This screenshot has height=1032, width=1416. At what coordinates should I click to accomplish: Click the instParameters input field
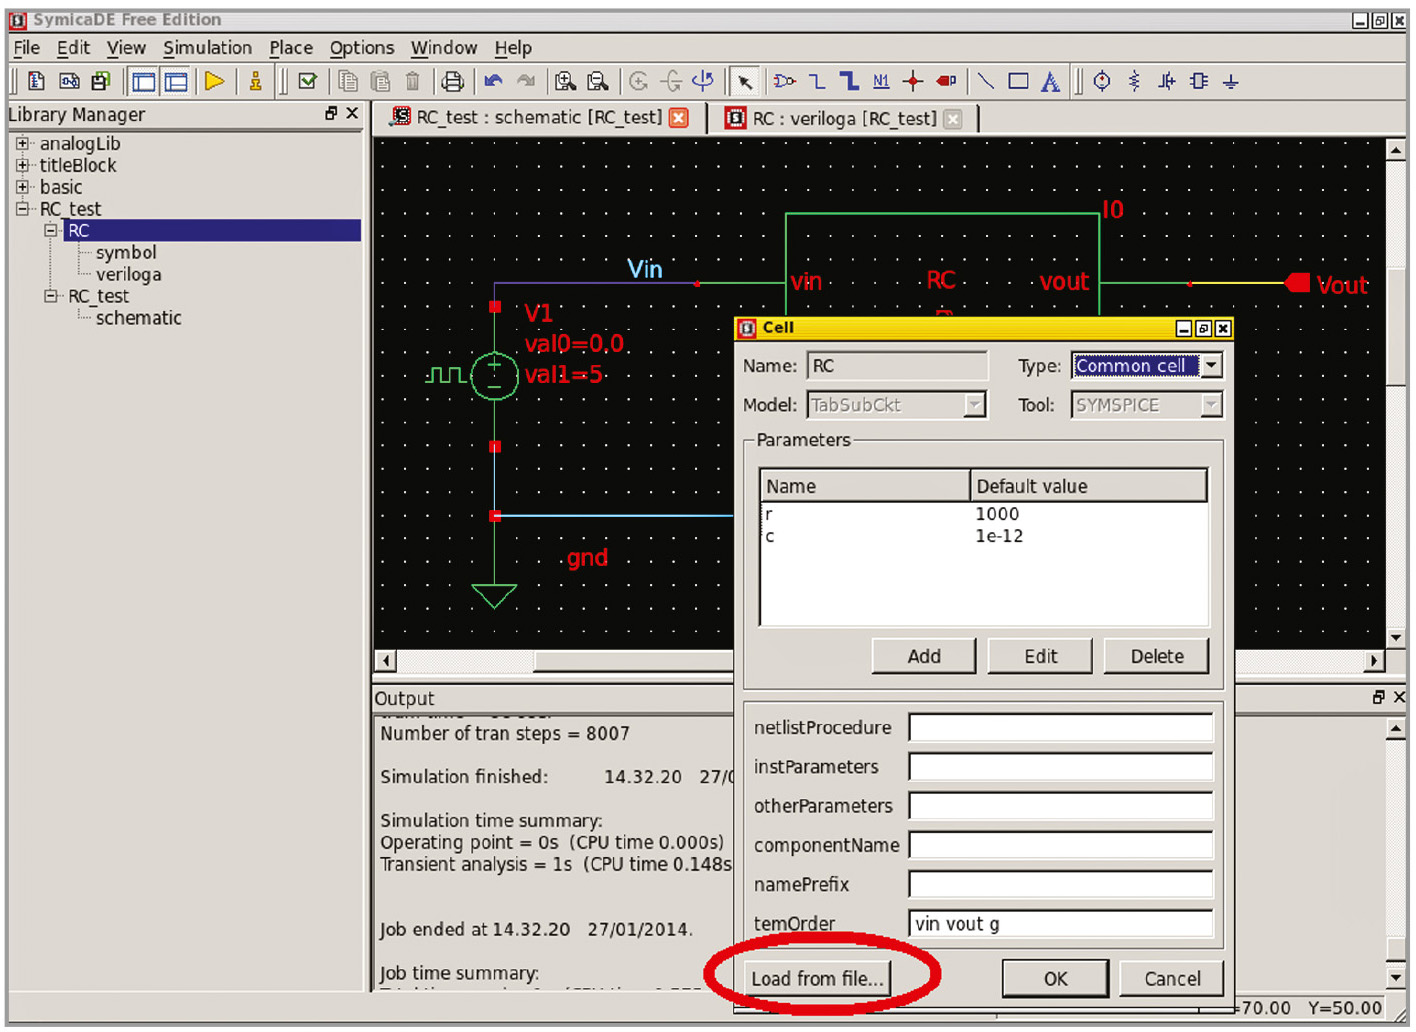1061,766
